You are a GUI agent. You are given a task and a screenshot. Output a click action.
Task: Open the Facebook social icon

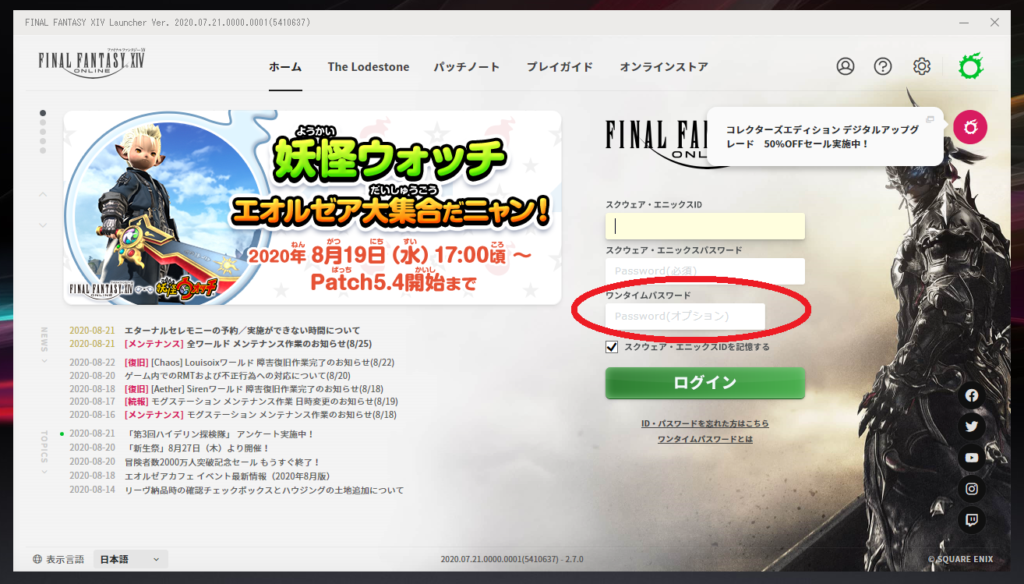(972, 395)
